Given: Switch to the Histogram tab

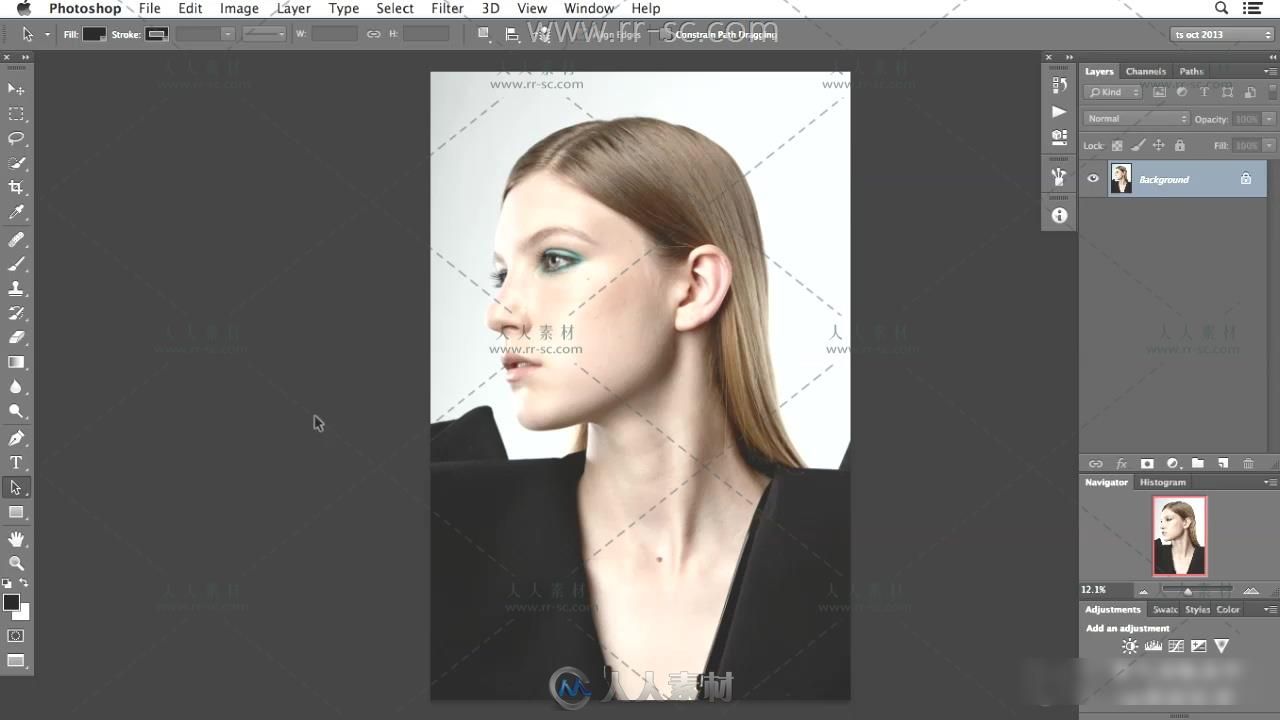Looking at the screenshot, I should [x=1162, y=482].
